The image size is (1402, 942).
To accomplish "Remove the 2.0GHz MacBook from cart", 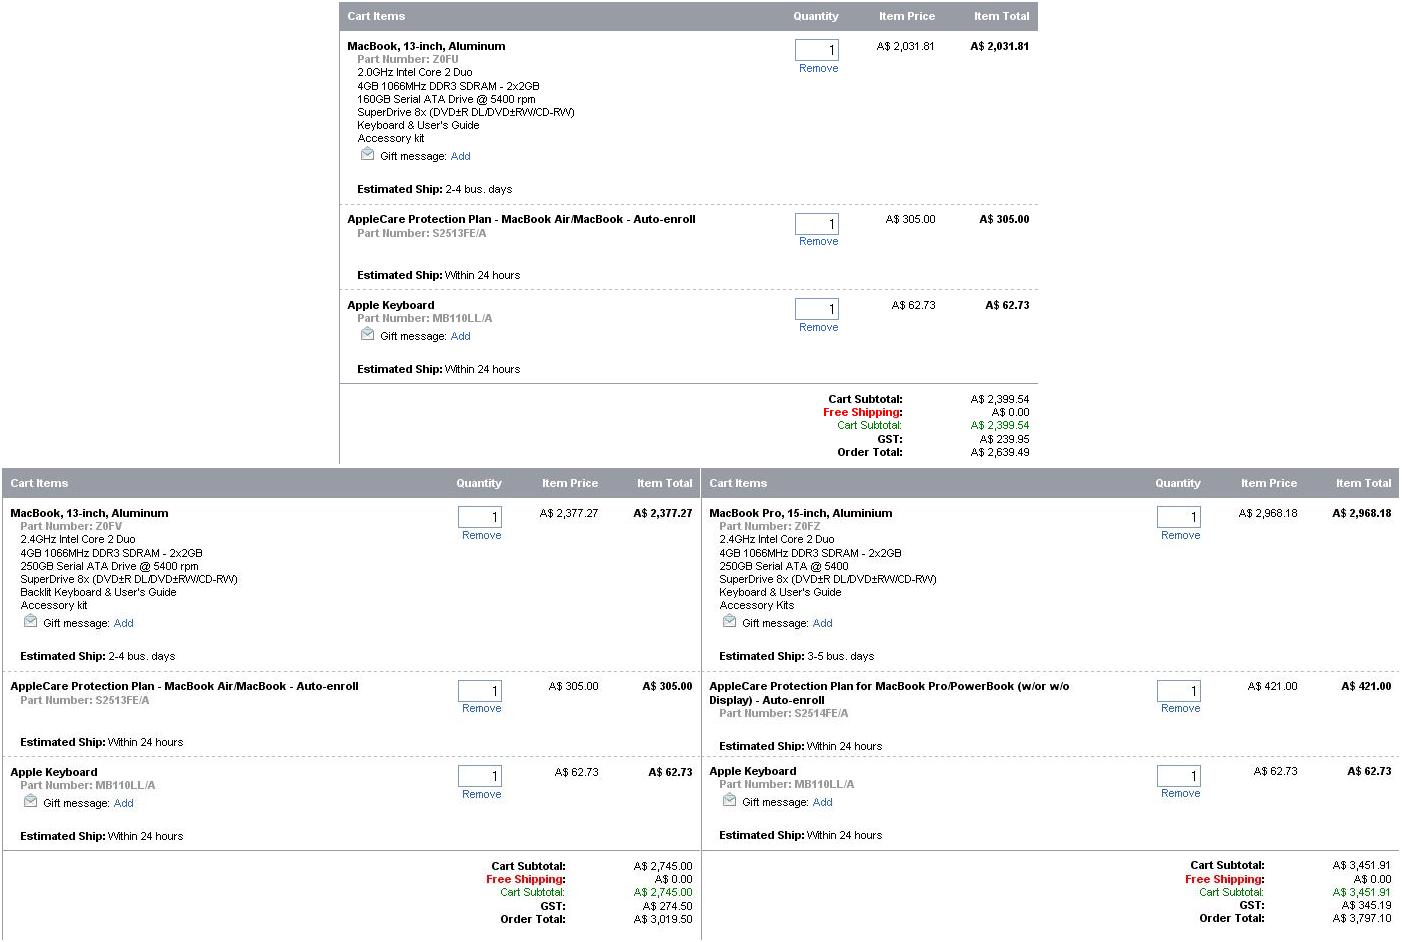I will (818, 68).
